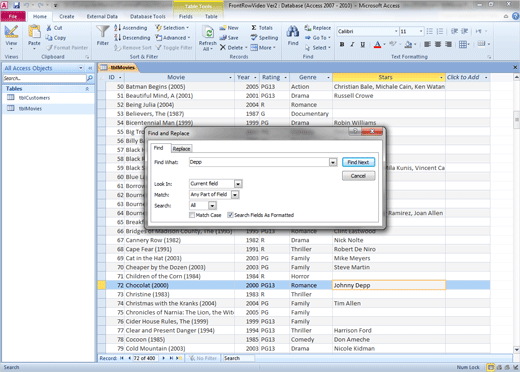The width and height of the screenshot is (520, 372).
Task: Click the Save icon in title bar
Action: [x=16, y=5]
